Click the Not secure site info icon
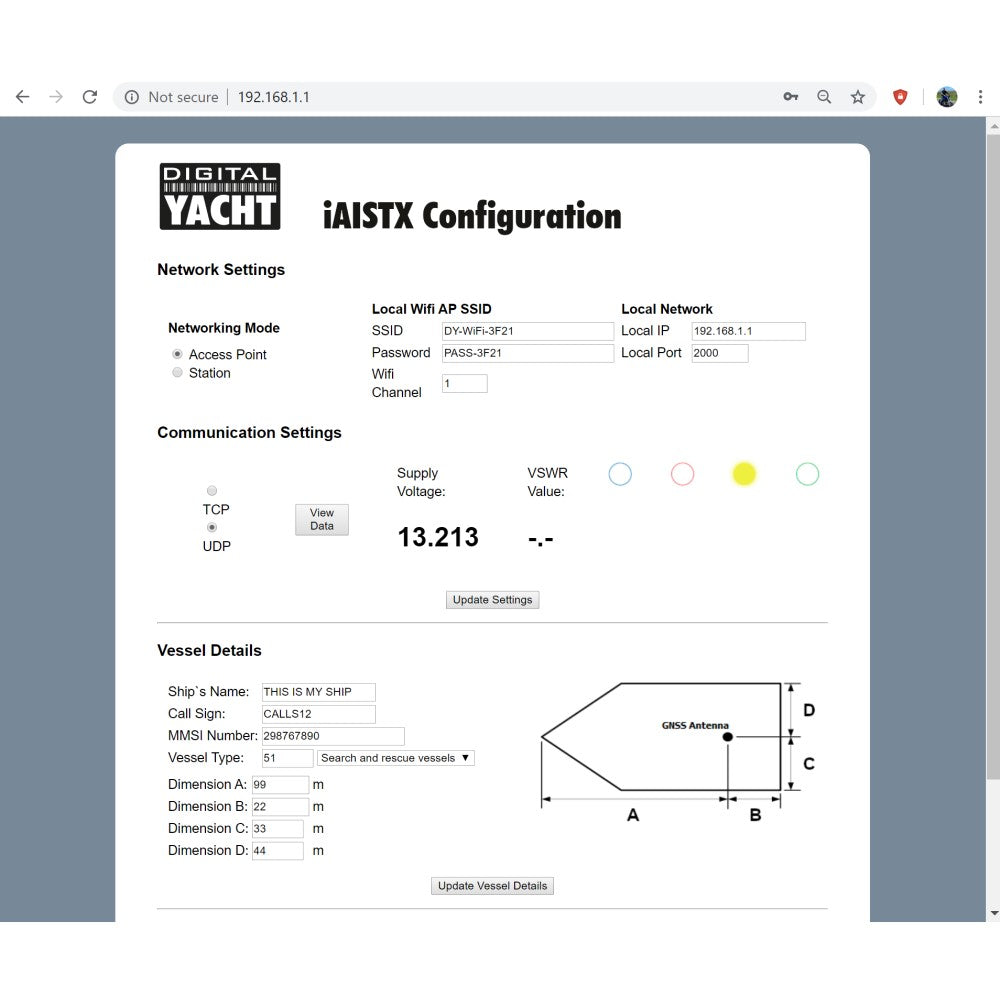The width and height of the screenshot is (1000, 1000). [x=131, y=97]
